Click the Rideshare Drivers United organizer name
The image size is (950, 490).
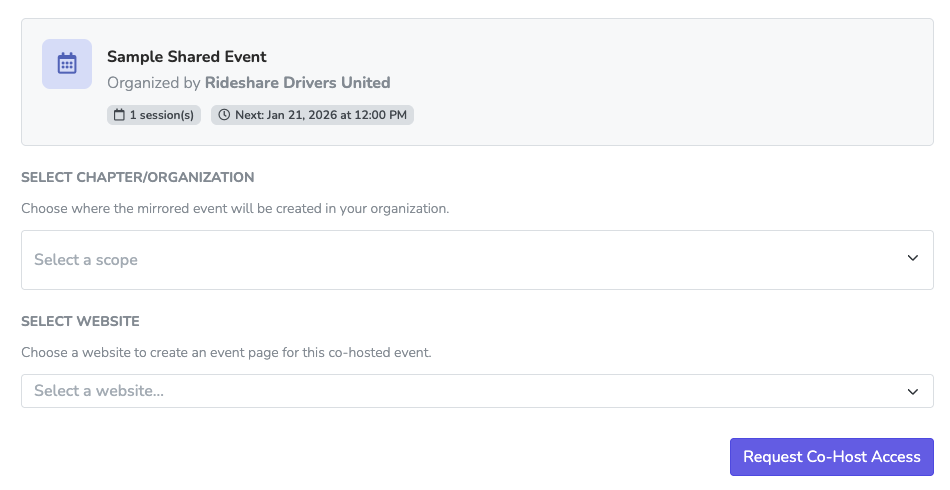(x=297, y=83)
